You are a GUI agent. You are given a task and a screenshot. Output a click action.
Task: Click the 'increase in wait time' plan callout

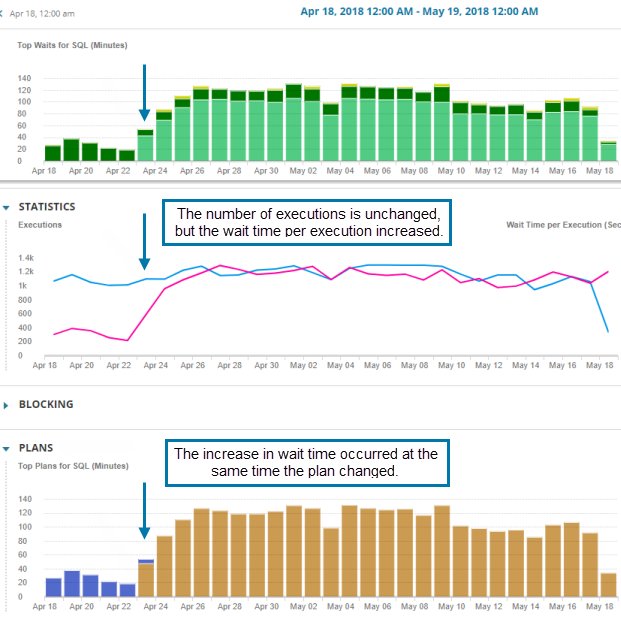click(x=306, y=462)
